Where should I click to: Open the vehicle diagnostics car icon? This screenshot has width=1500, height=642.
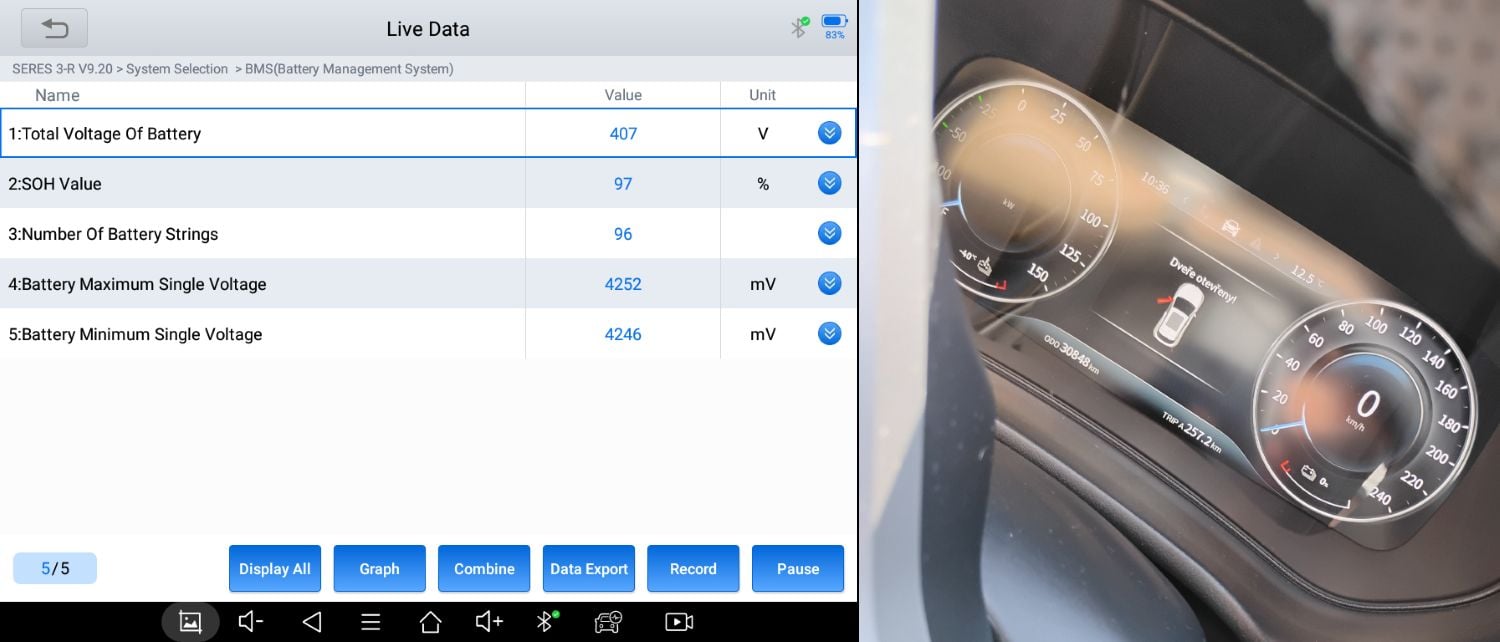coord(608,622)
